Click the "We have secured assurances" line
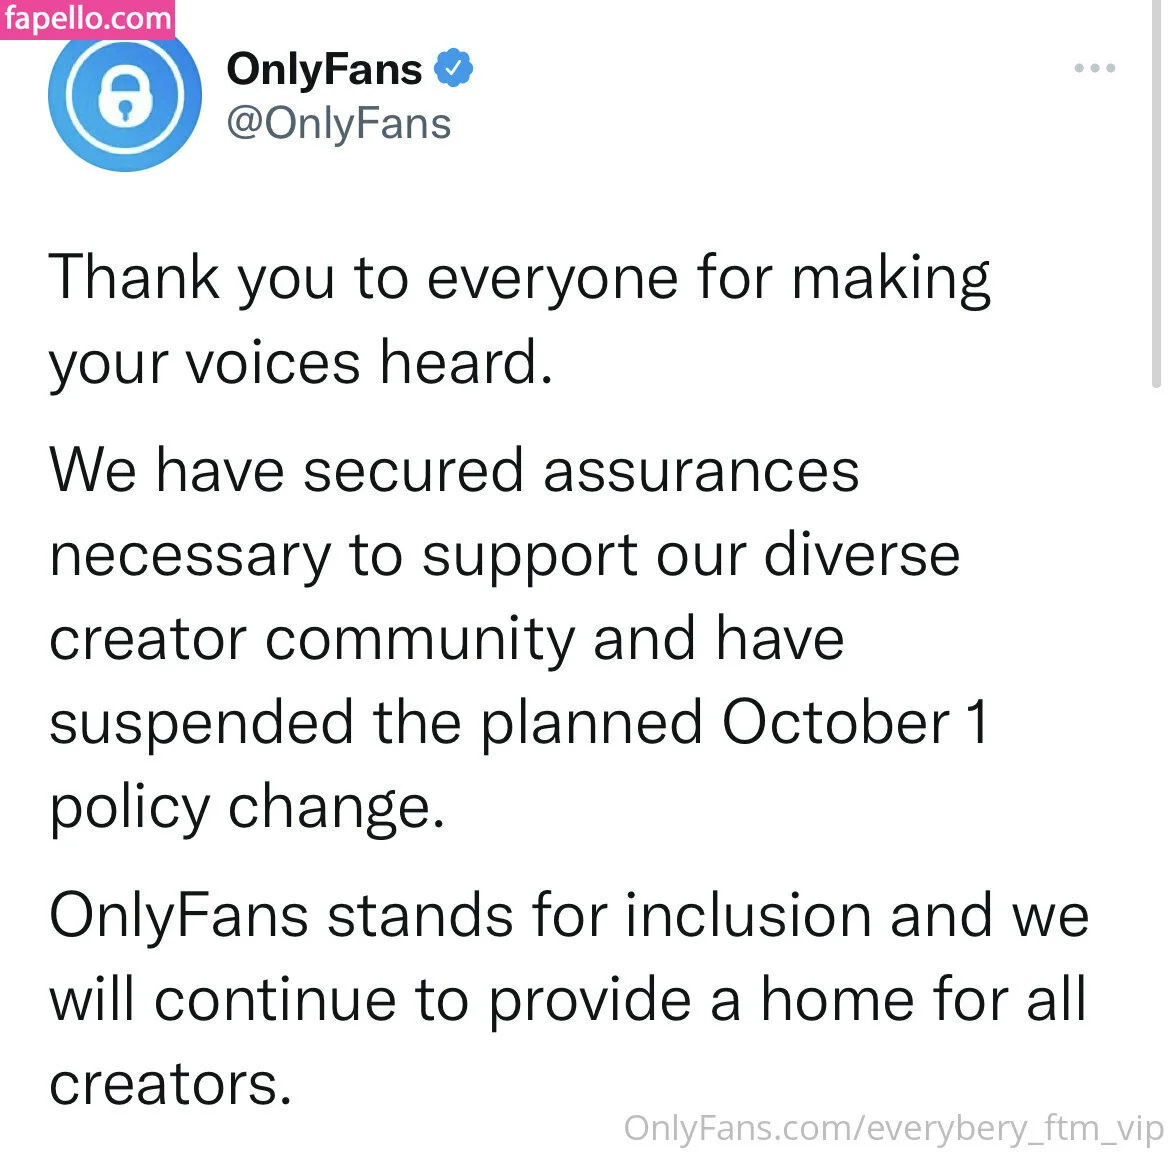This screenshot has height=1155, width=1170. pyautogui.click(x=454, y=470)
